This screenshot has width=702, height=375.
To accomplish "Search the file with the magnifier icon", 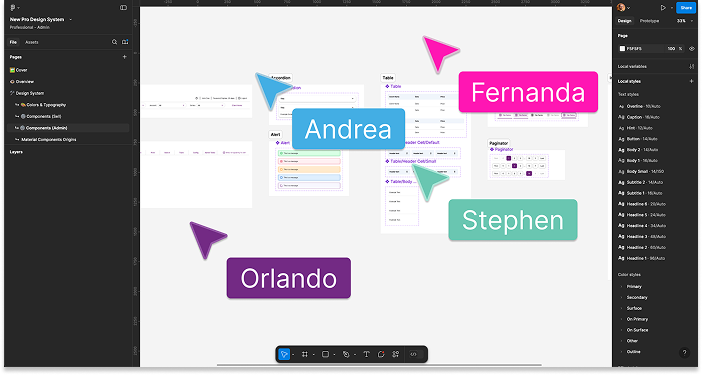I will point(114,42).
